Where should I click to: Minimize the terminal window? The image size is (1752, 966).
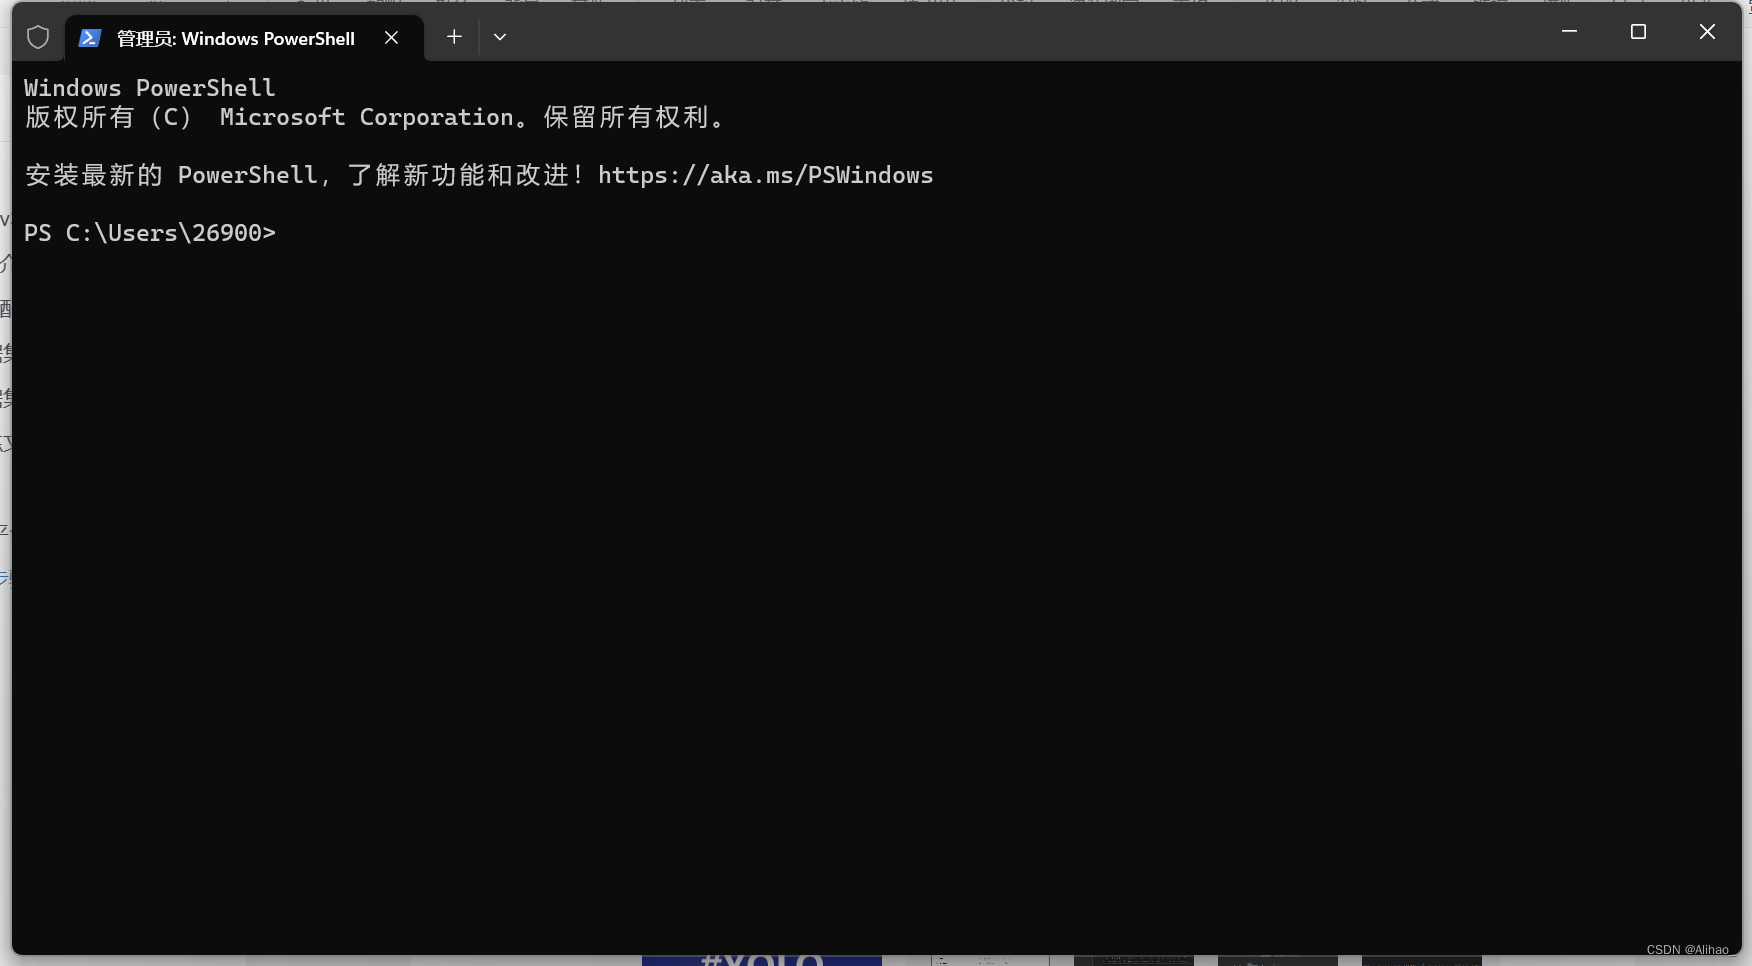1568,31
